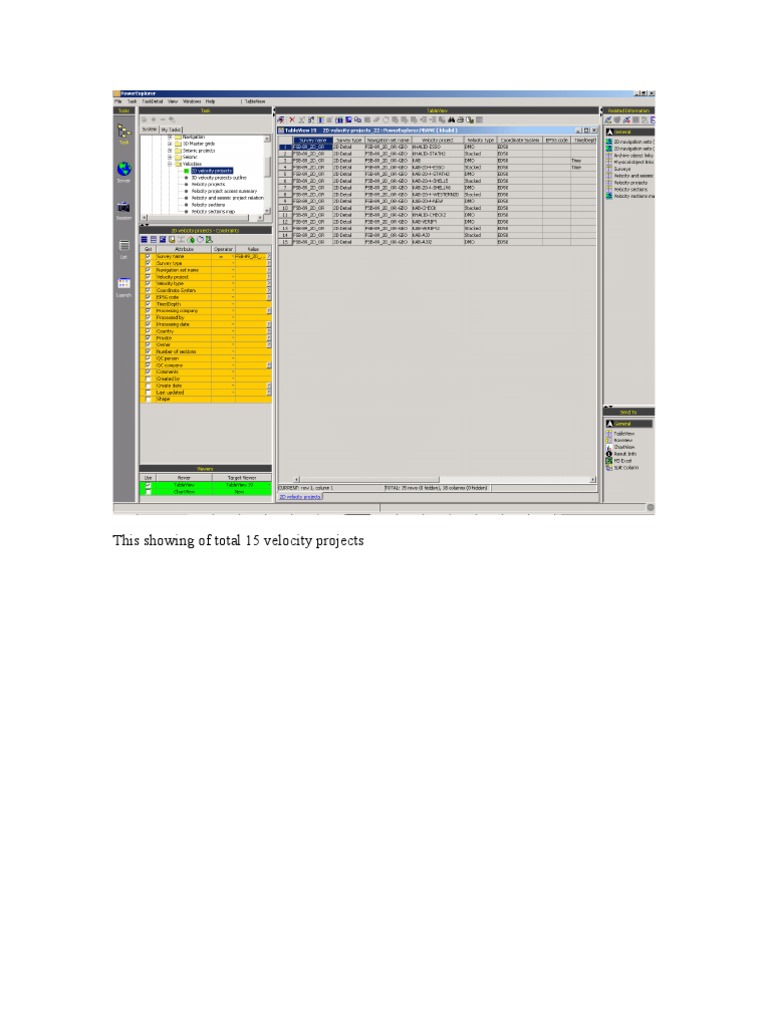Send result to ChartView in Send to panel
768x1024 pixels.
click(624, 447)
